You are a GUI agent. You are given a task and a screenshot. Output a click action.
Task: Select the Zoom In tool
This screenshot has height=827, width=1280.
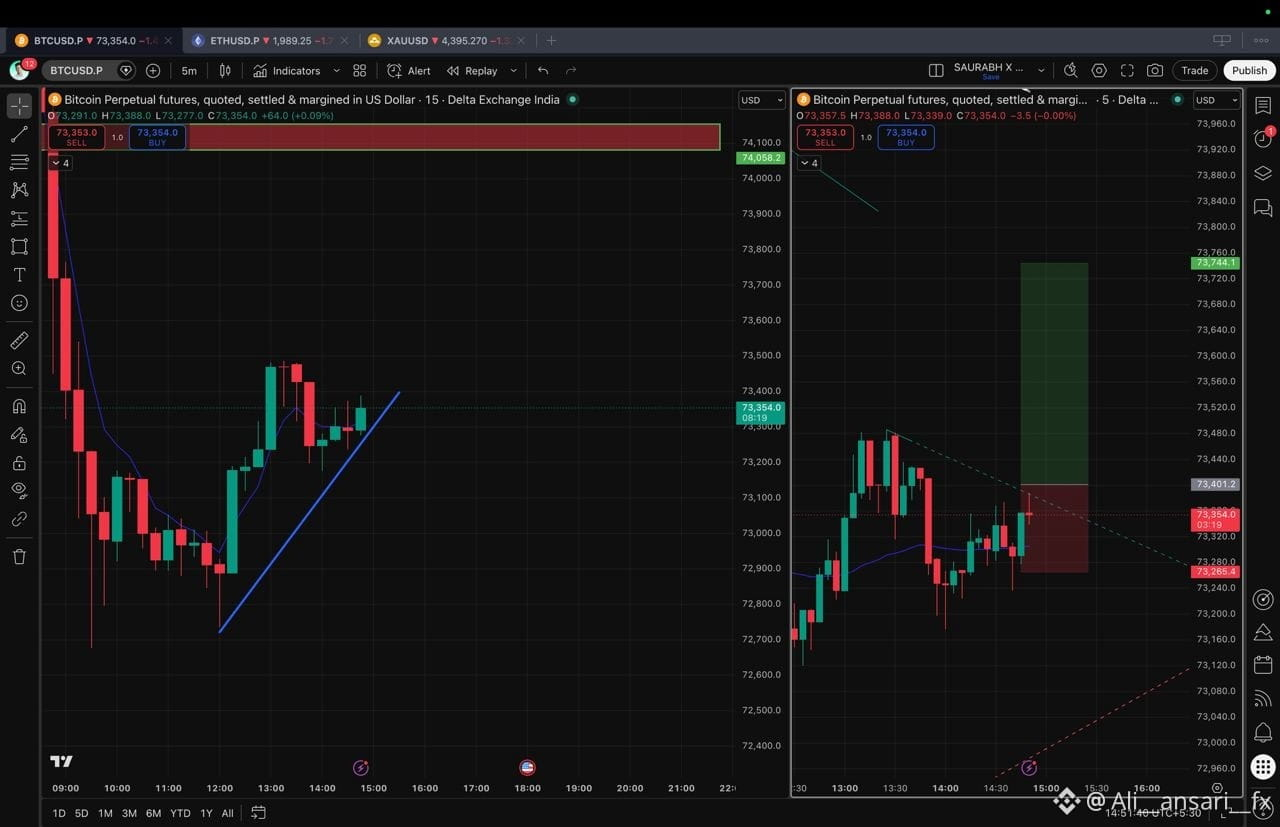(19, 369)
